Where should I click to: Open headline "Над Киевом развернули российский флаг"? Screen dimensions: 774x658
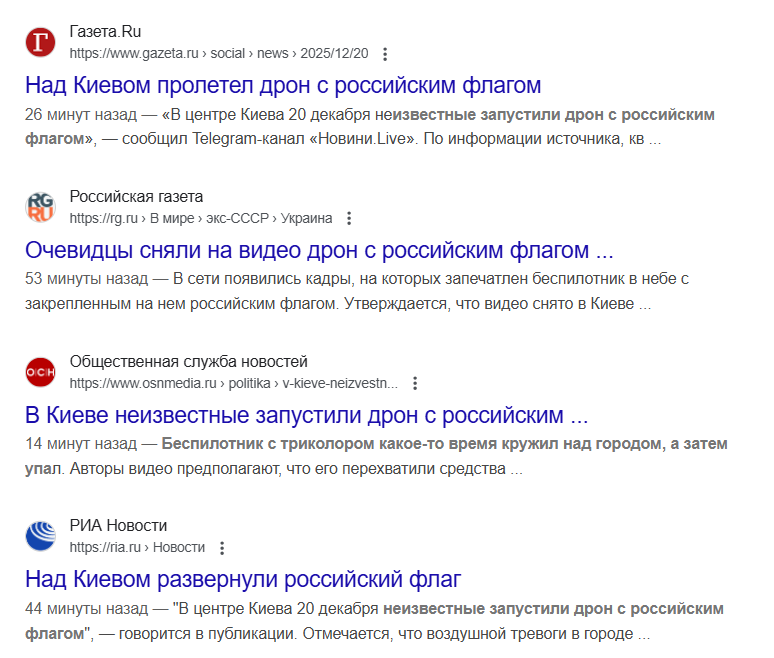[243, 579]
